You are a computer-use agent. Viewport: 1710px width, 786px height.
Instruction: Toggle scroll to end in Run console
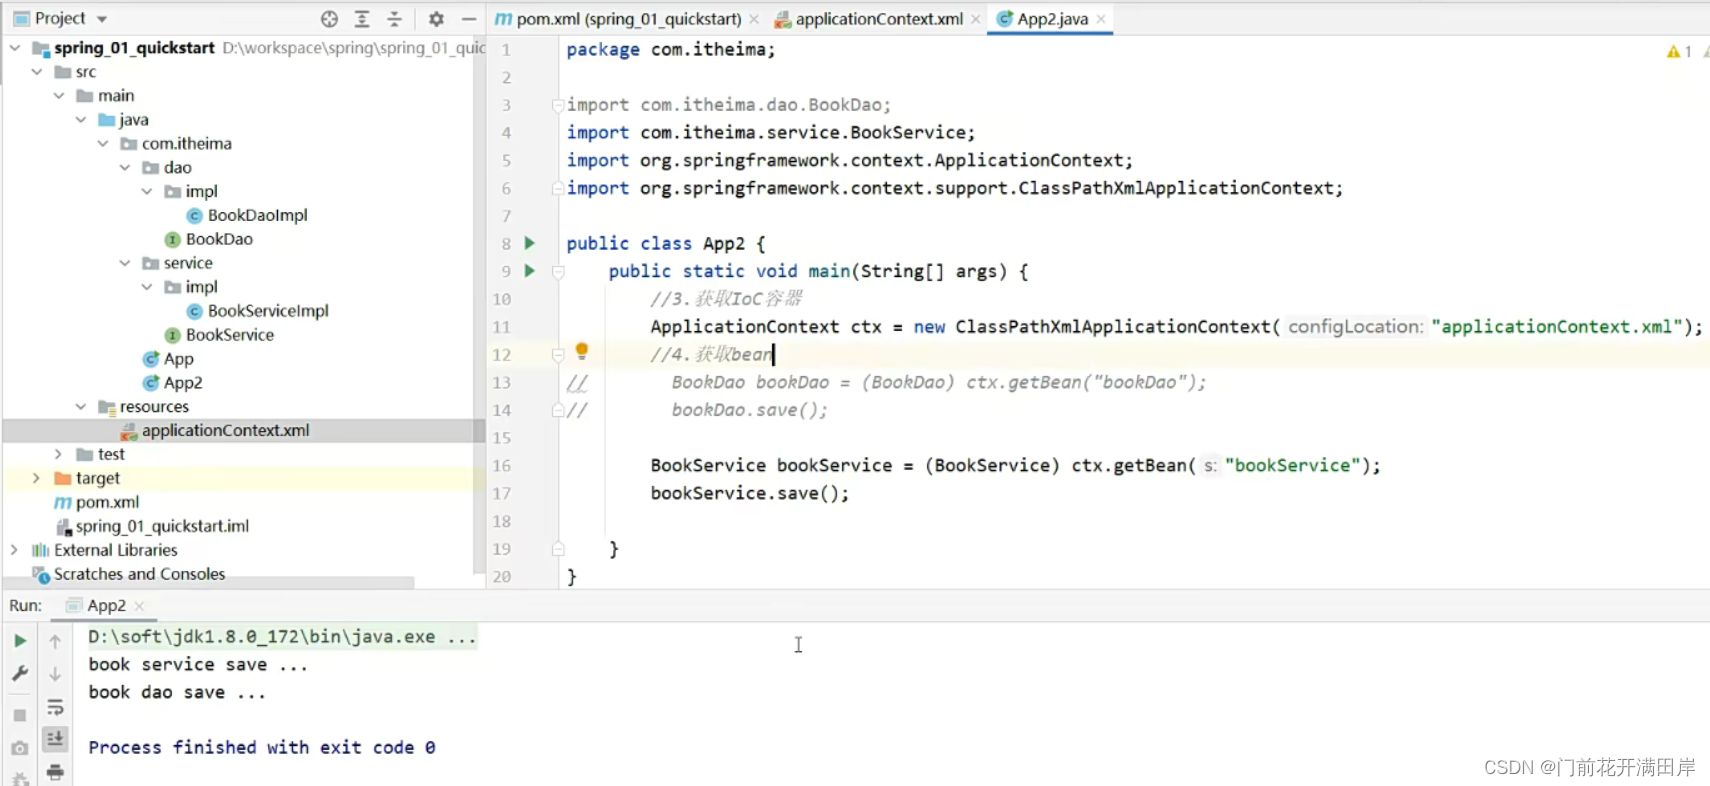55,739
